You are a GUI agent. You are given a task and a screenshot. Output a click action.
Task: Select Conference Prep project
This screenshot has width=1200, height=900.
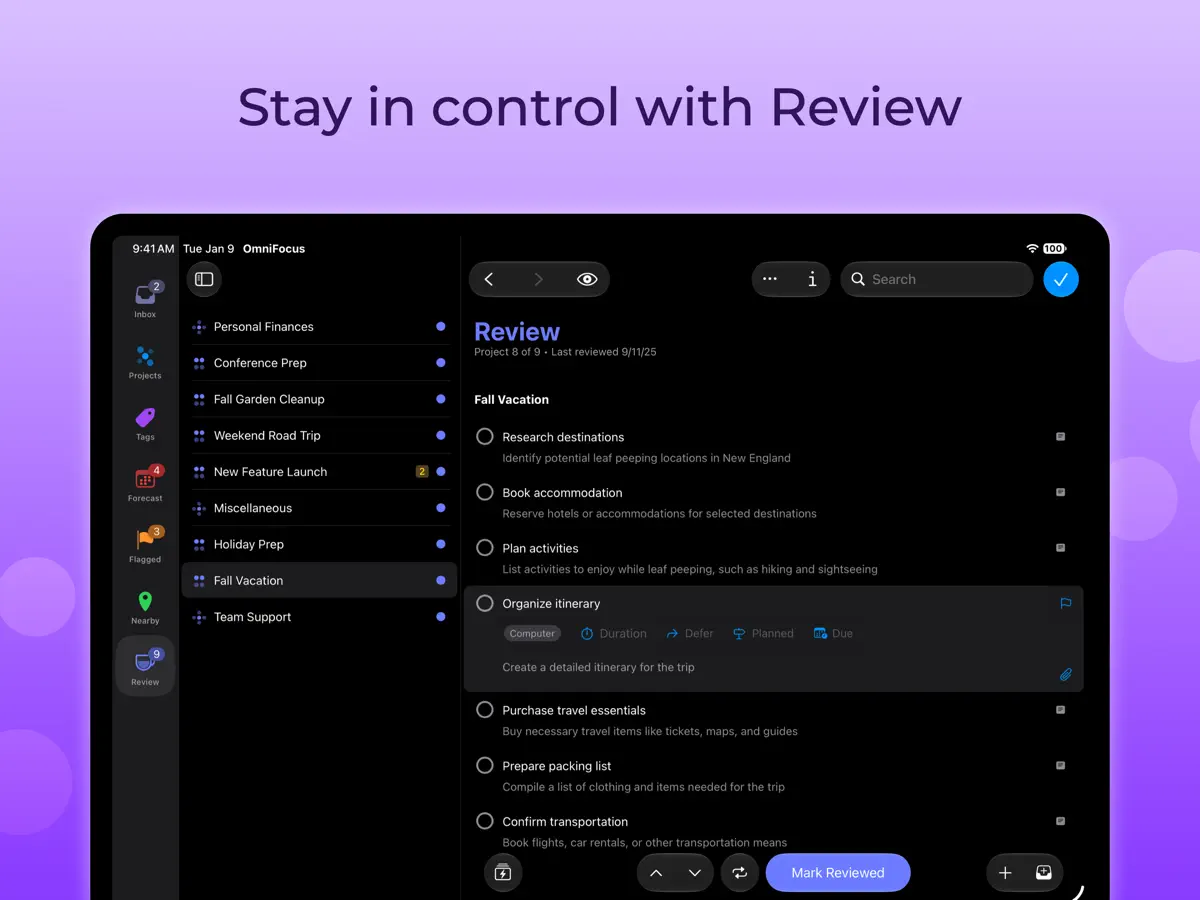point(319,363)
